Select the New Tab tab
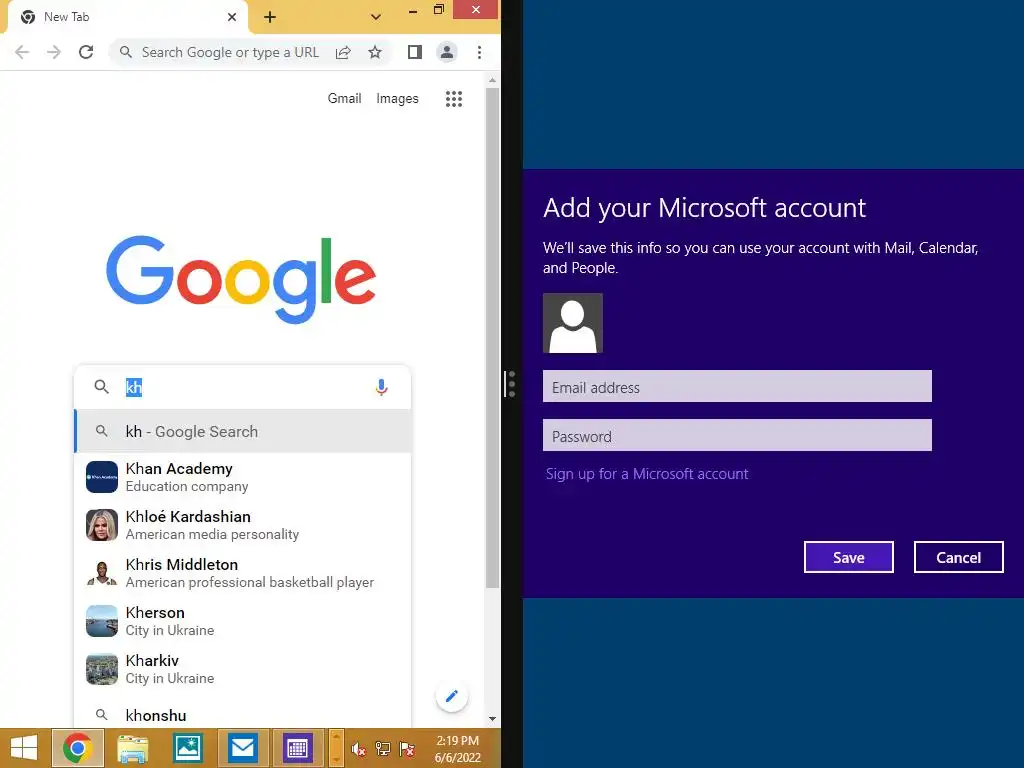 (x=127, y=18)
